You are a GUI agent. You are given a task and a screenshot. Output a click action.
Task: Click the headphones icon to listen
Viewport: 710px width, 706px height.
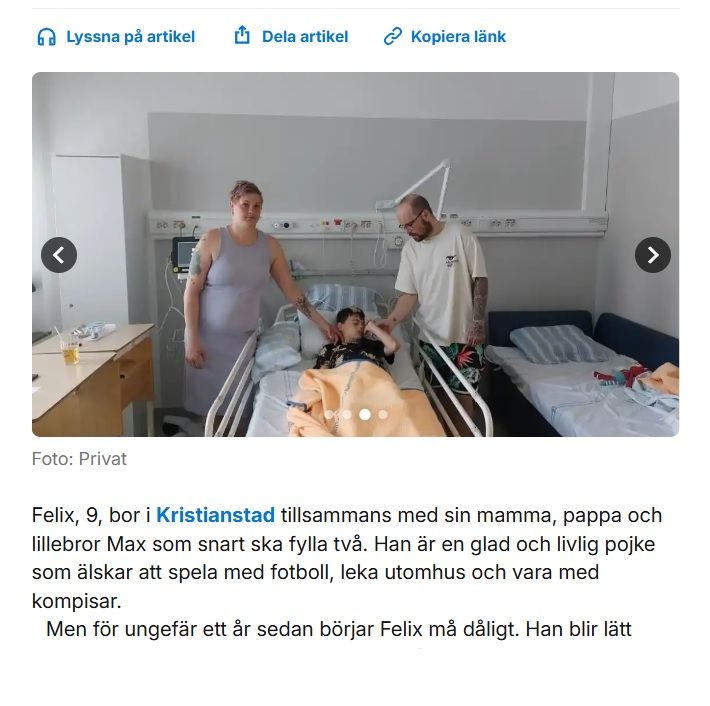click(x=46, y=37)
